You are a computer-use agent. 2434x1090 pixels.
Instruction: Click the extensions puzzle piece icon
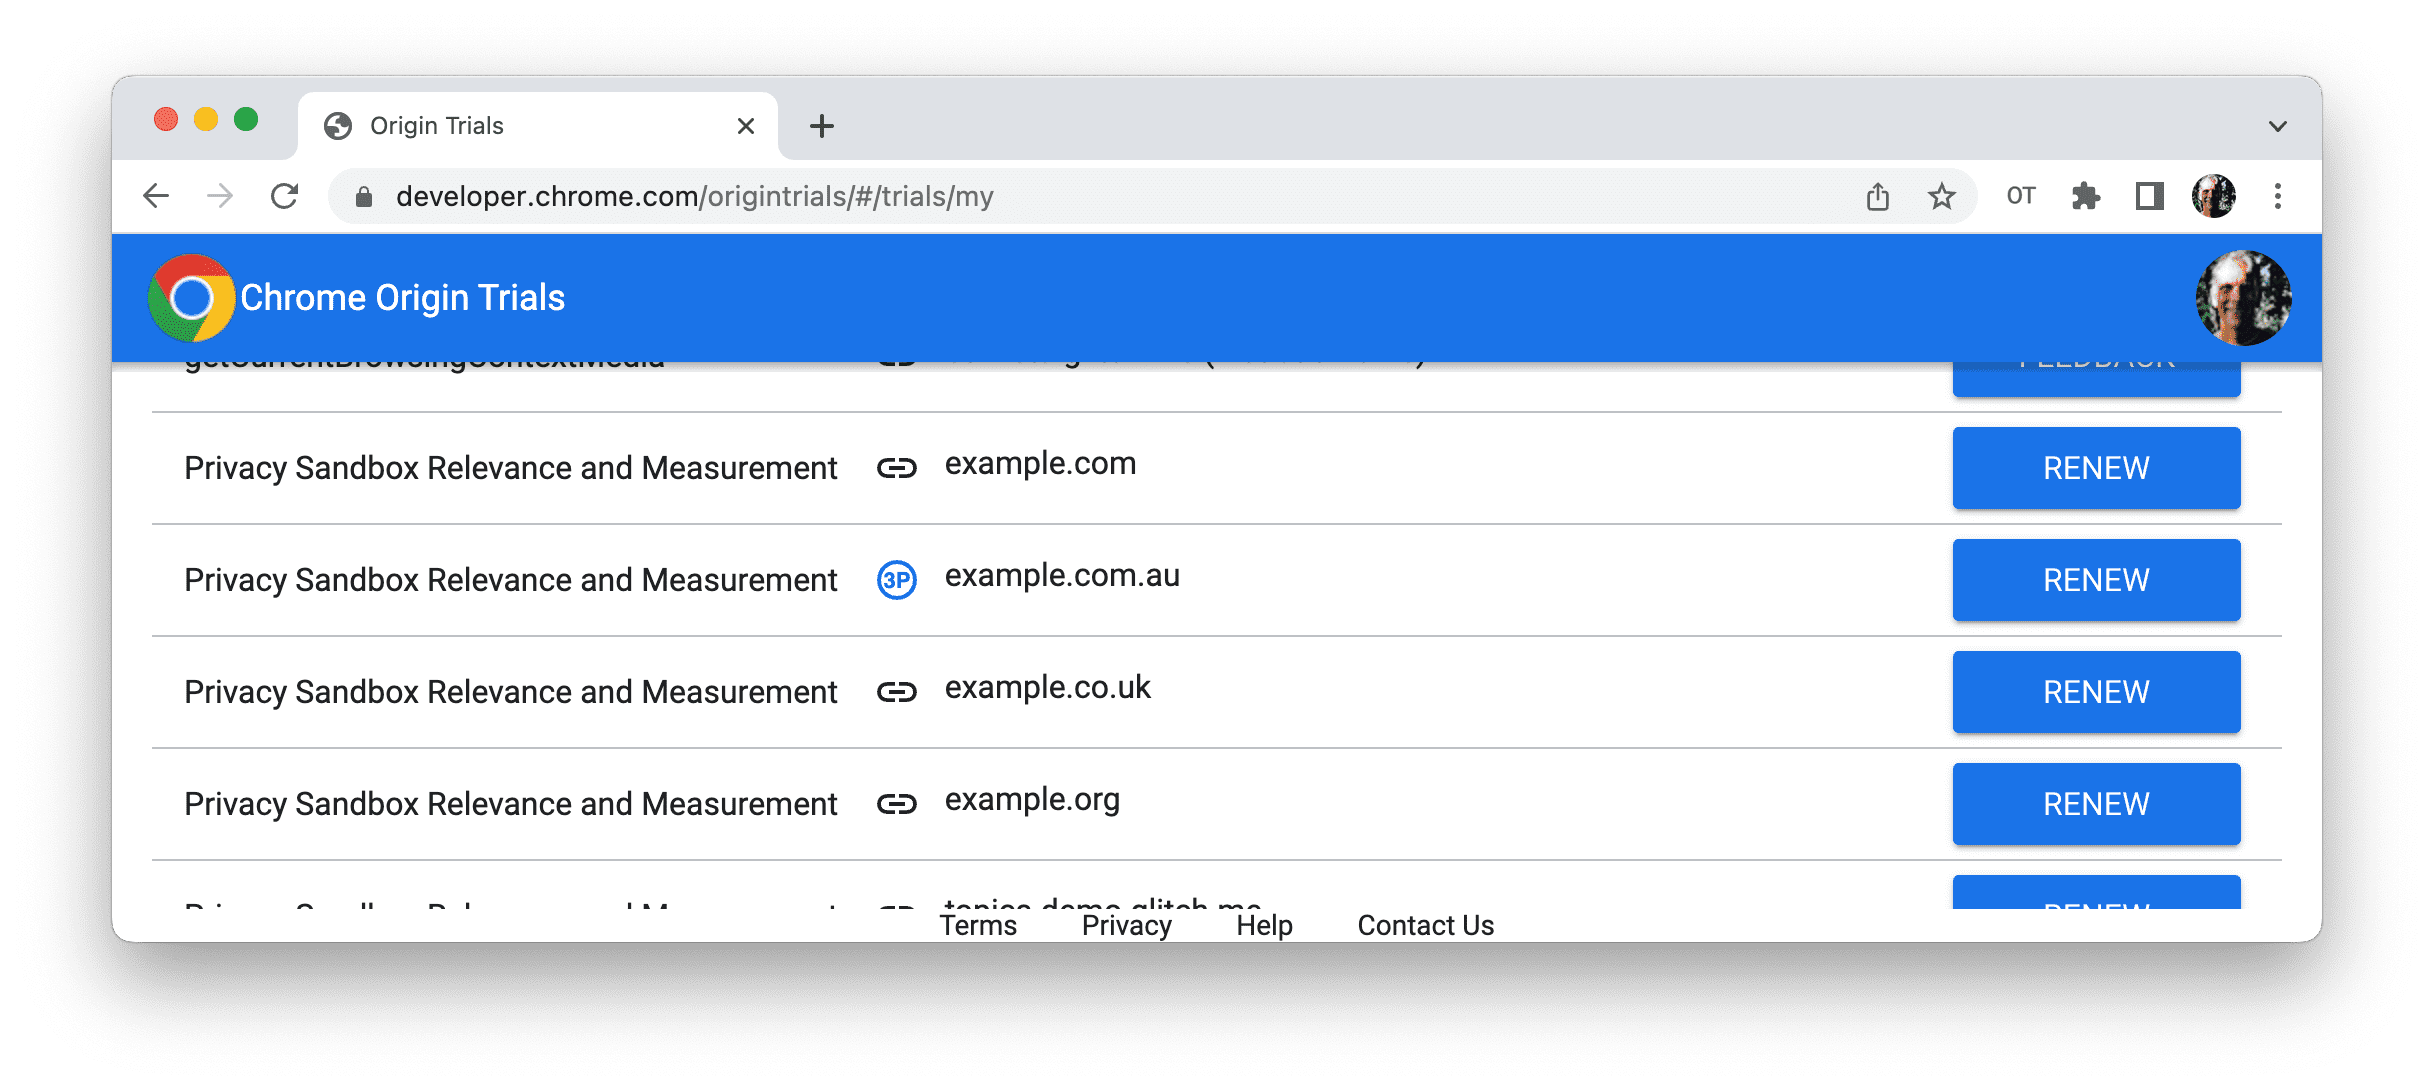(x=2083, y=197)
